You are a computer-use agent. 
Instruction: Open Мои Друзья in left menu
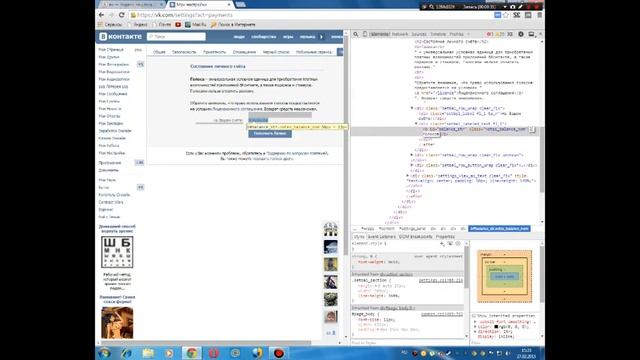tap(109, 57)
